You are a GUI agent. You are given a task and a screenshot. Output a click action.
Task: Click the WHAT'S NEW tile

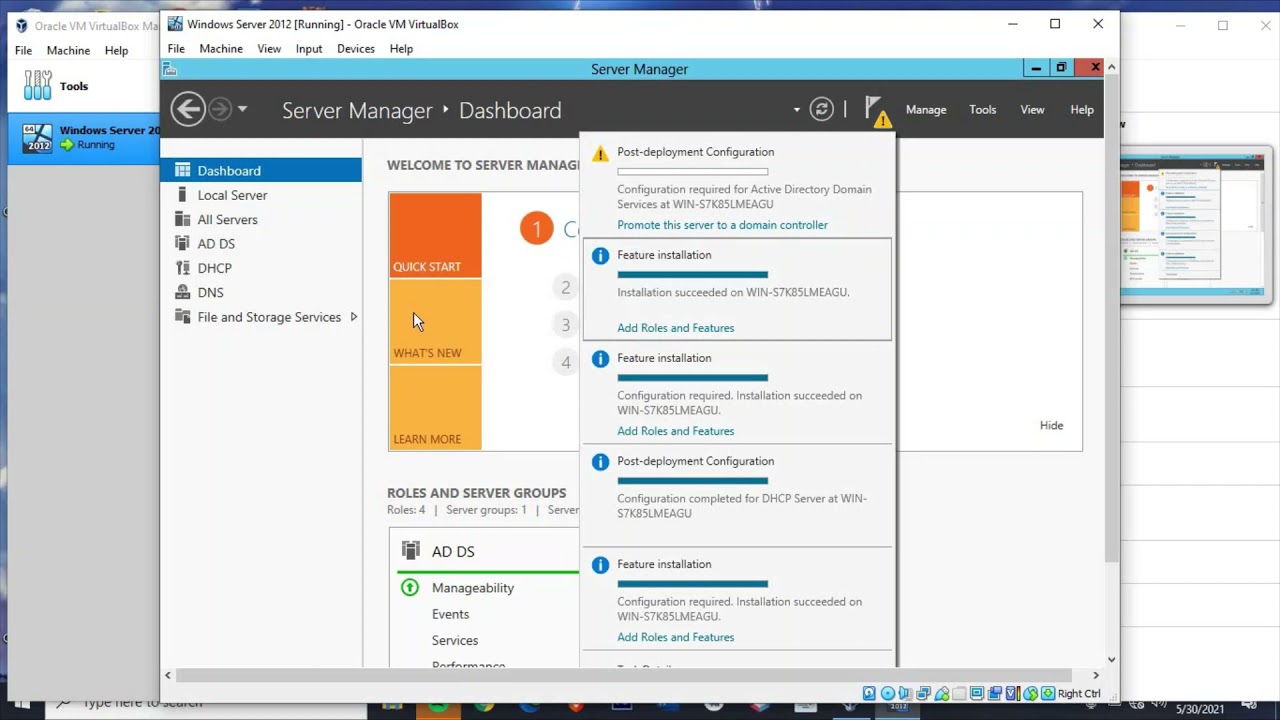(435, 322)
